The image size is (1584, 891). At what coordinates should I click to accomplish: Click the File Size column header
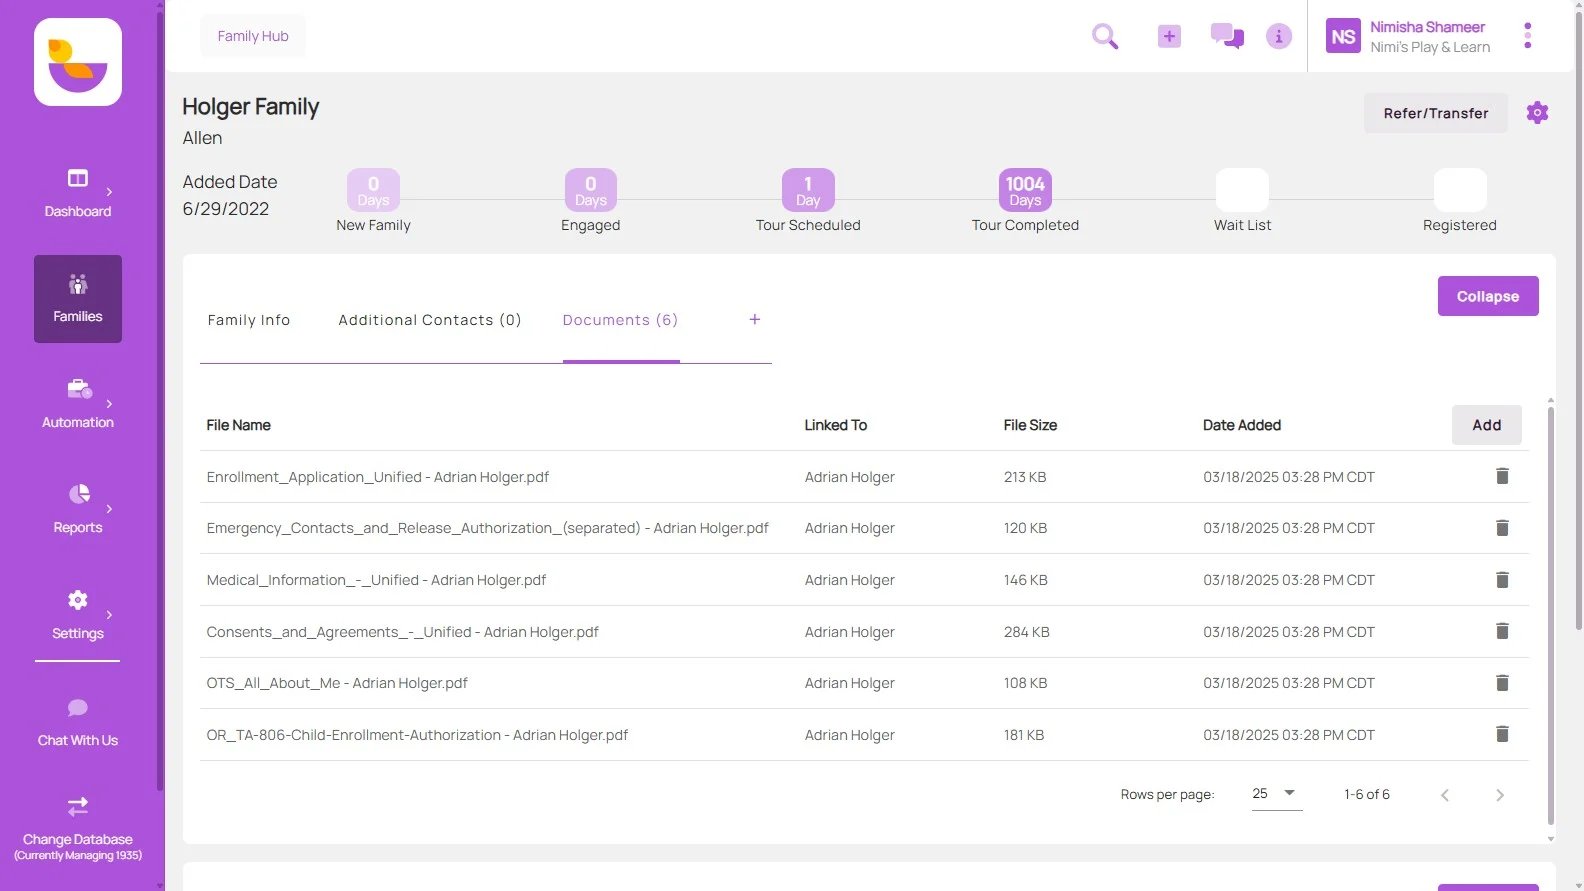1030,425
